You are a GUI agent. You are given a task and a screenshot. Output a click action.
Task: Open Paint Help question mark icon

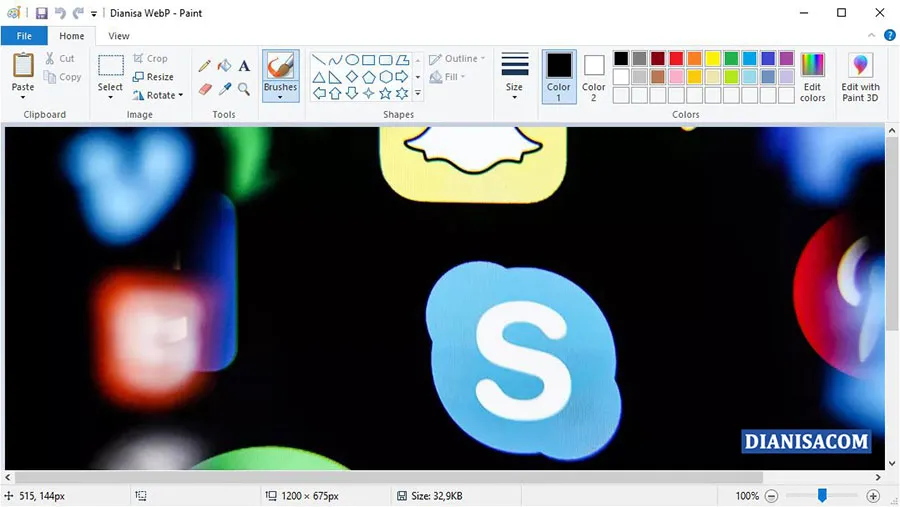[890, 36]
